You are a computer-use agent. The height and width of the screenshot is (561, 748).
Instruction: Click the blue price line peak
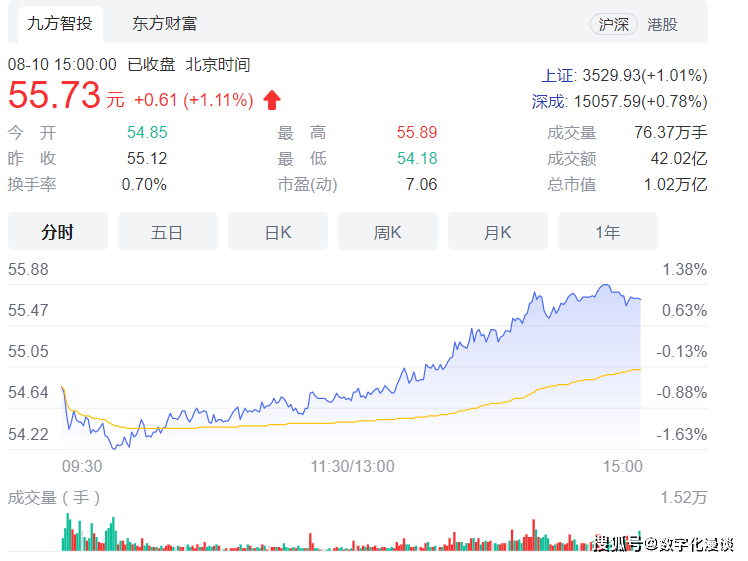[604, 286]
